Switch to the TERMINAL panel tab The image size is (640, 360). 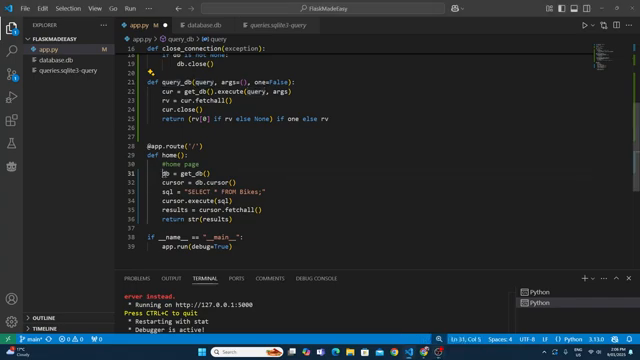click(x=205, y=278)
